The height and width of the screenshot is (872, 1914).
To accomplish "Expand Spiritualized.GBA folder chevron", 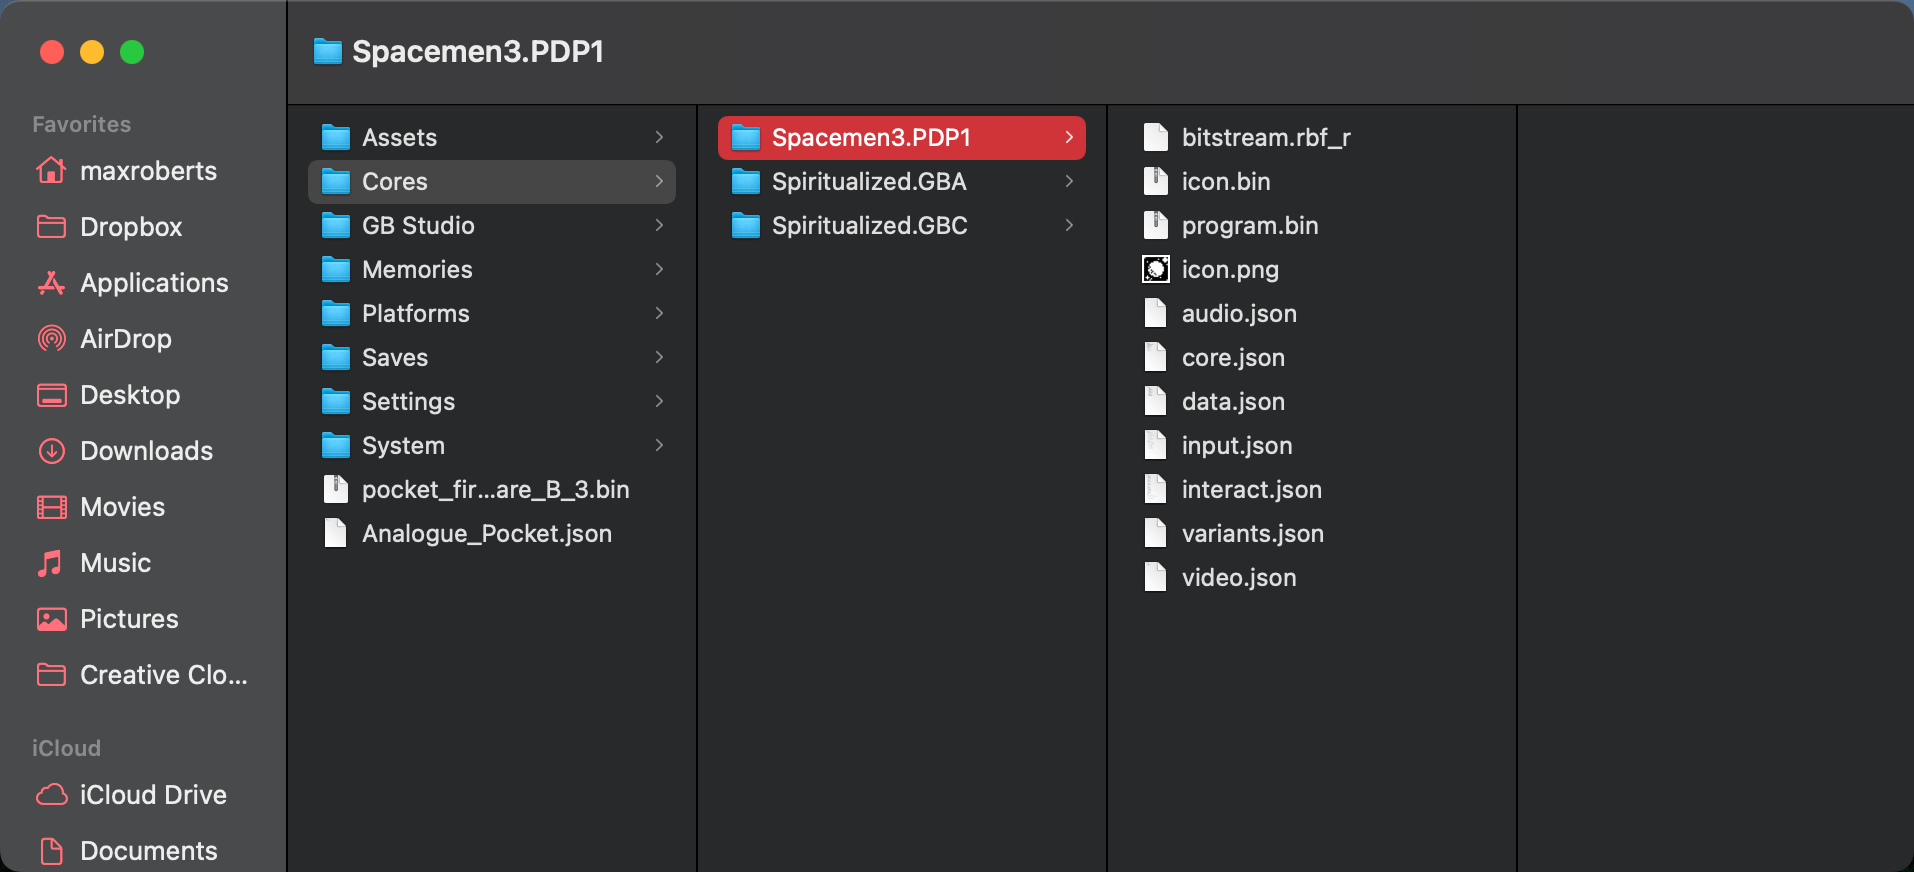I will (x=1069, y=182).
